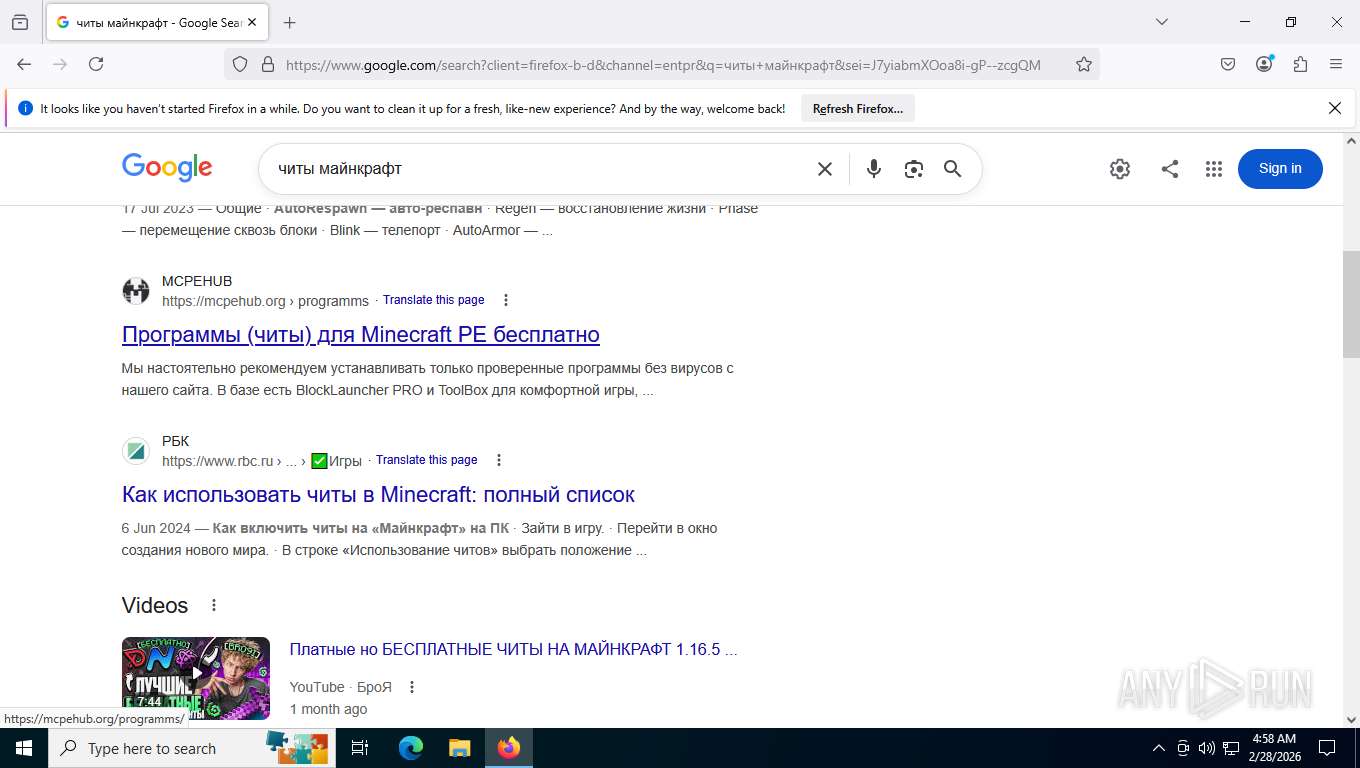Click the Firefox address bar URL
Screen dimensions: 1360x768
(663, 65)
